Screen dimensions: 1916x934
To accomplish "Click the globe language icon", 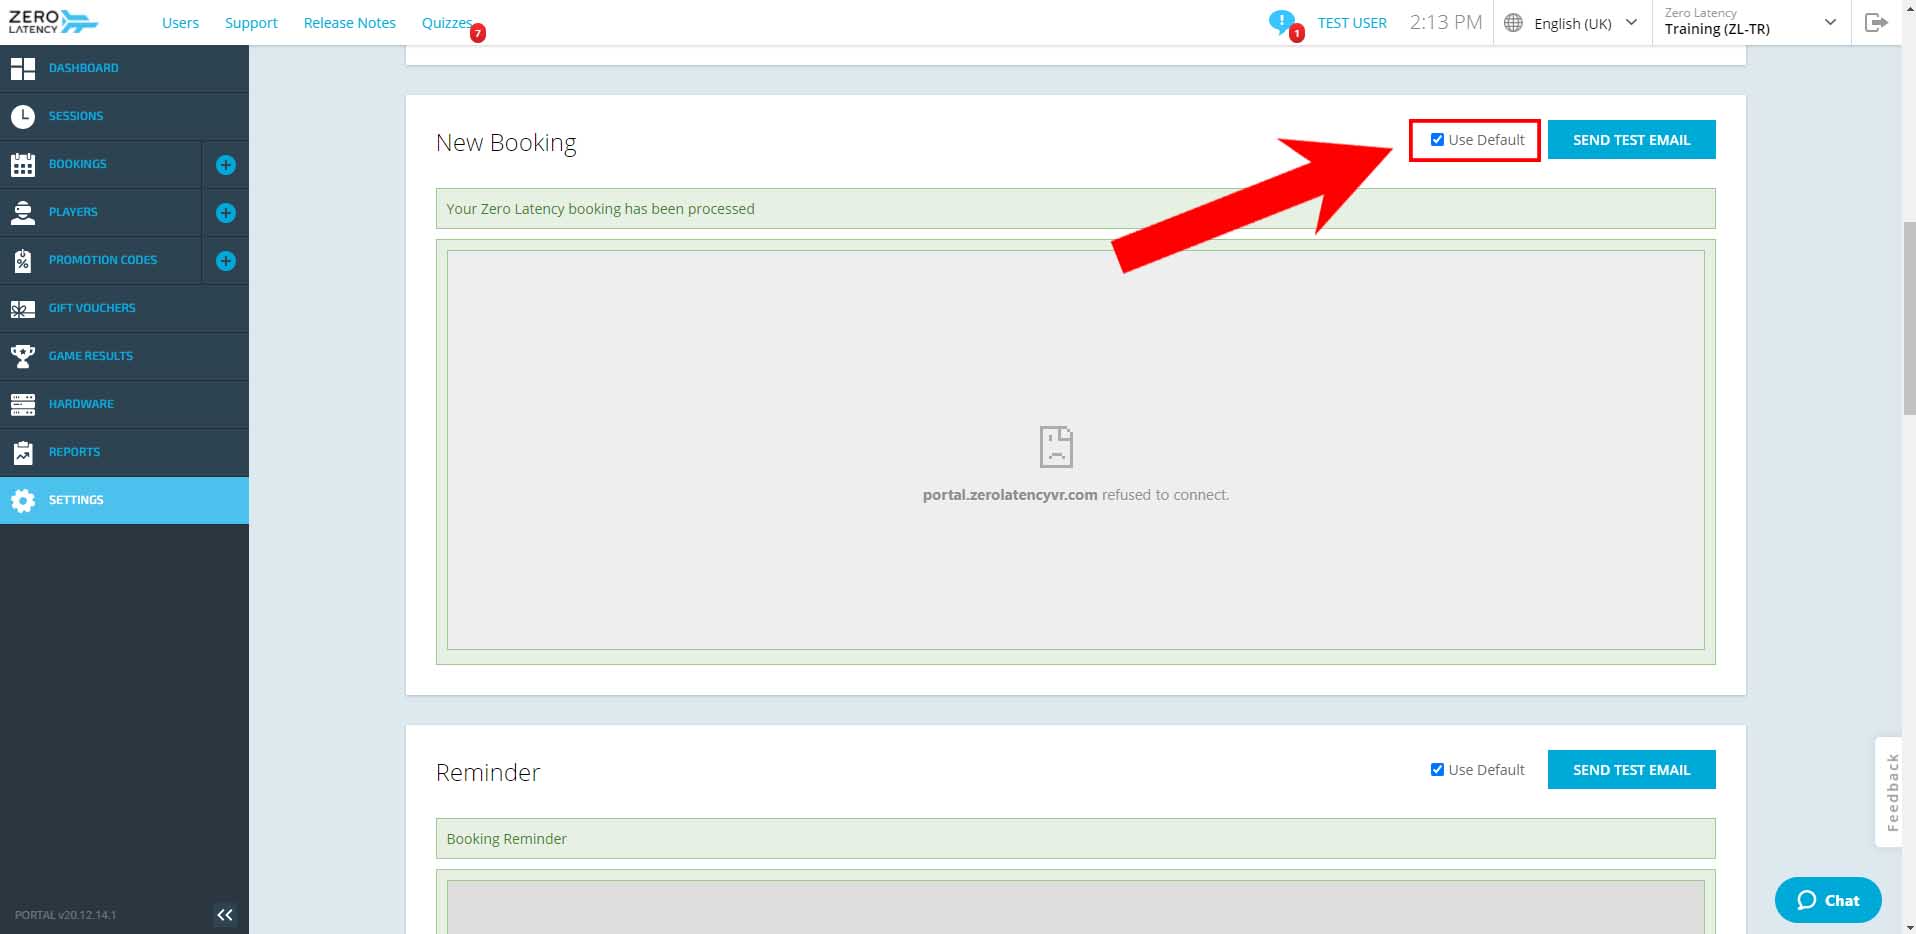I will [x=1514, y=23].
